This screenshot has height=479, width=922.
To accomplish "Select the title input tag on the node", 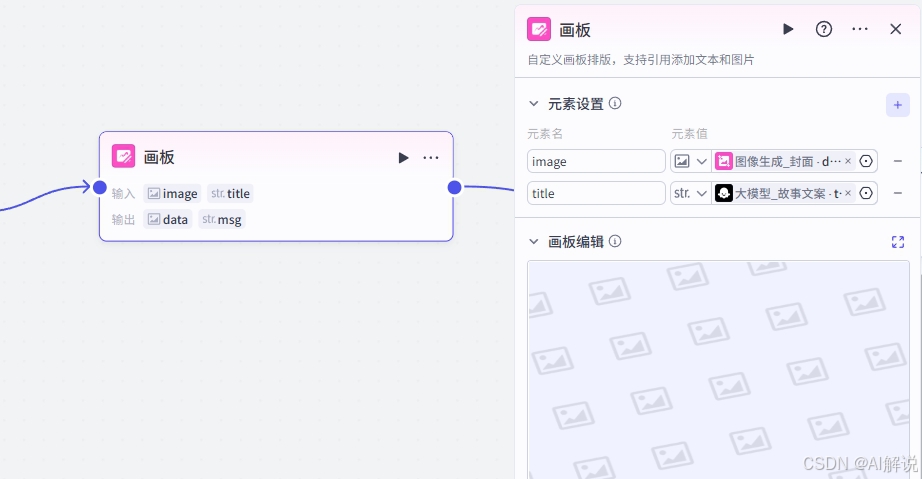I will 230,193.
